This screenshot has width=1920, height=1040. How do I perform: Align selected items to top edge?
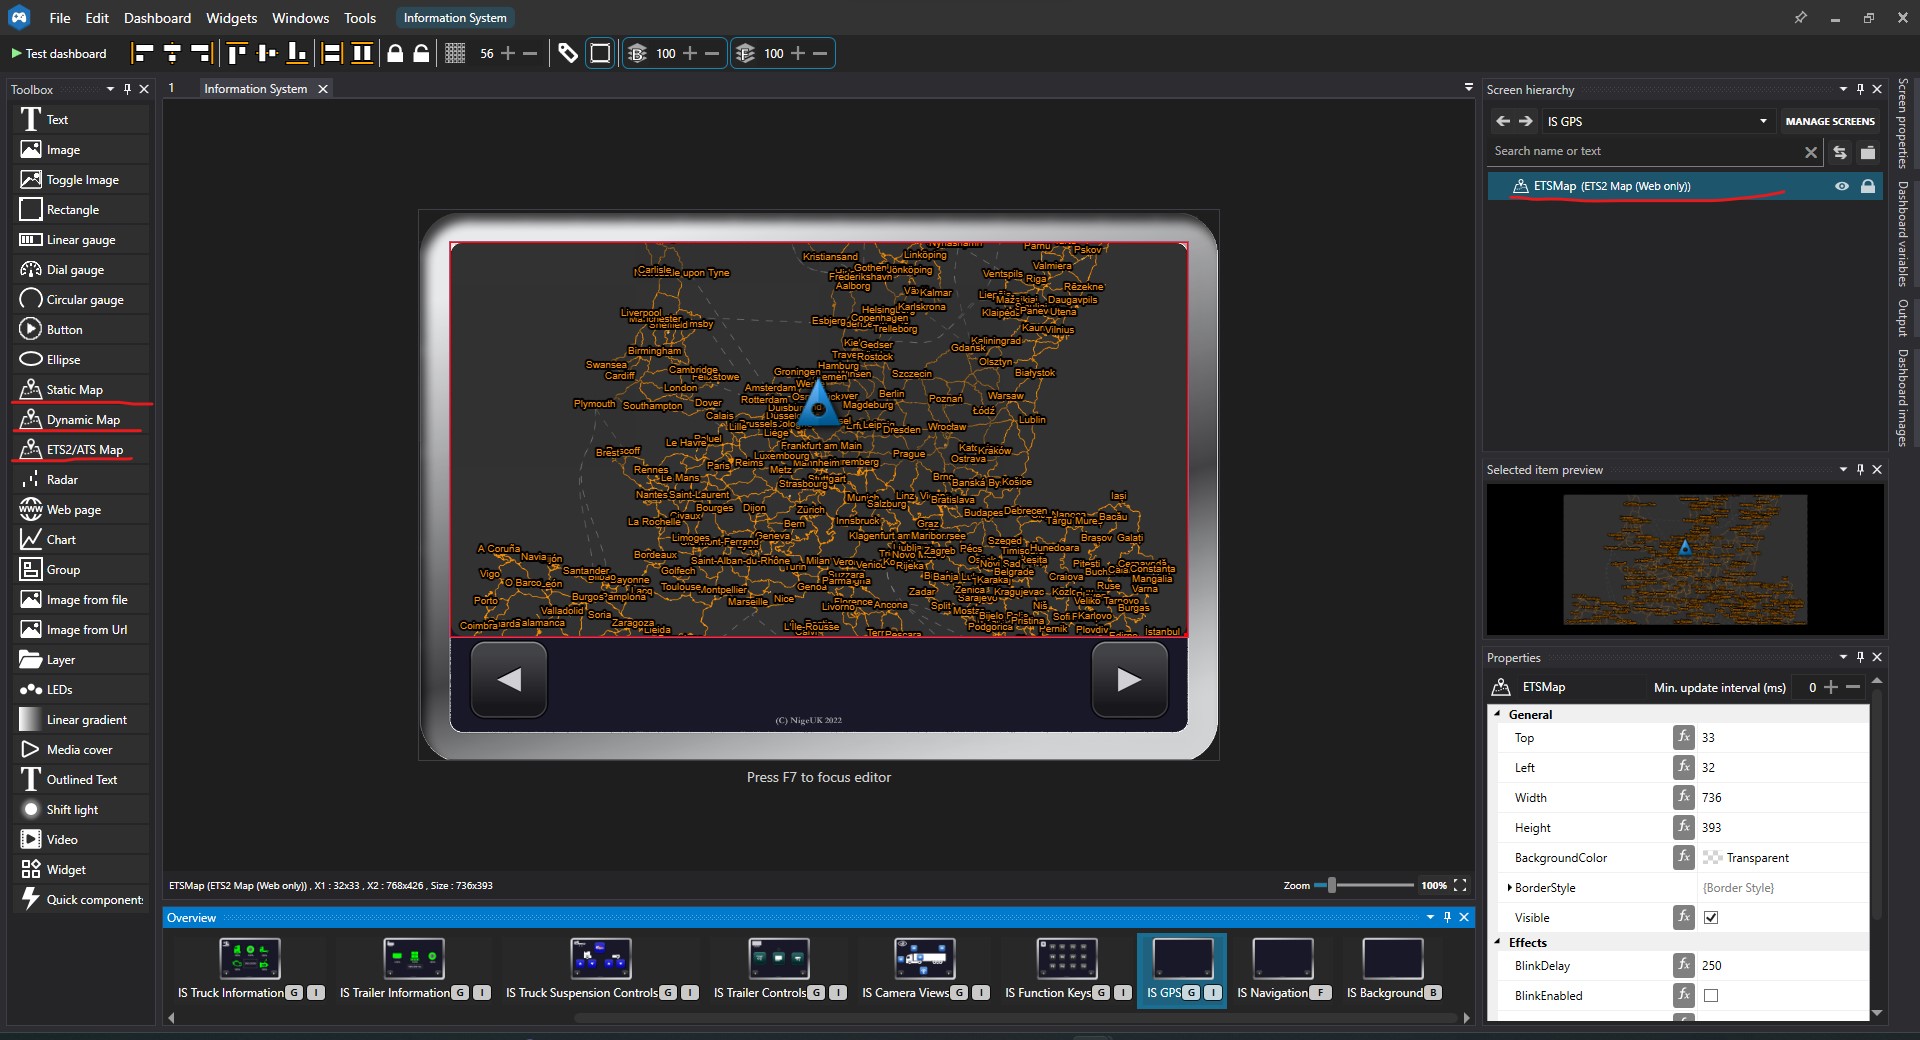(x=237, y=53)
